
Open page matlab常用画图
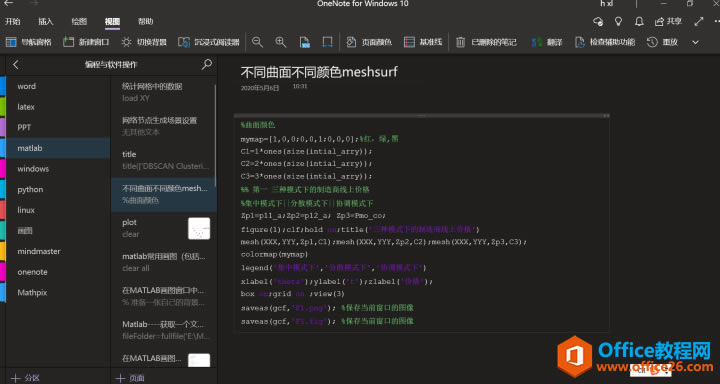(163, 262)
